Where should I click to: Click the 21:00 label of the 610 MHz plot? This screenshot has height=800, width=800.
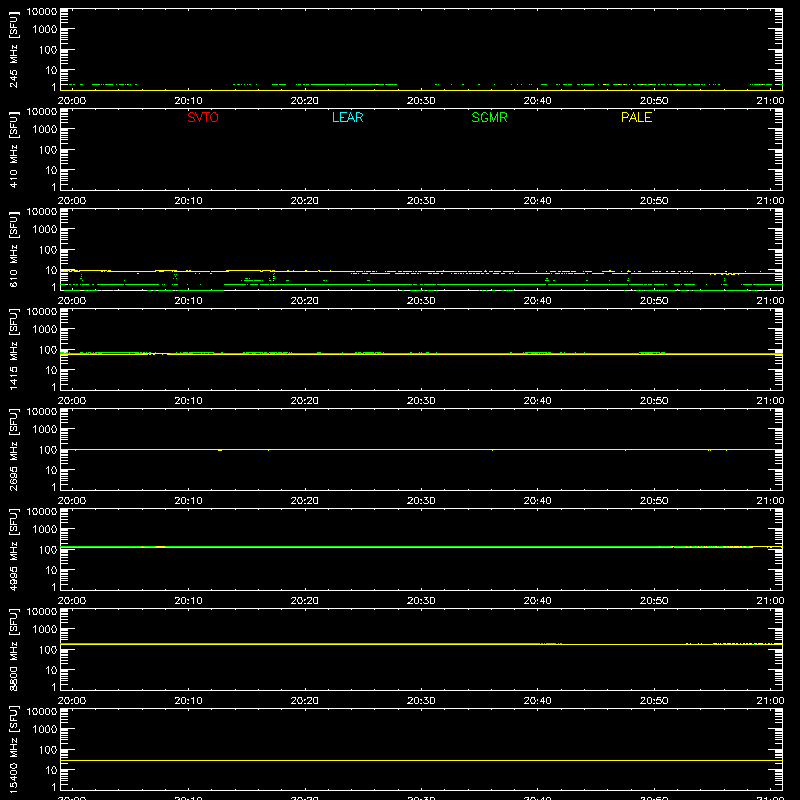(770, 301)
